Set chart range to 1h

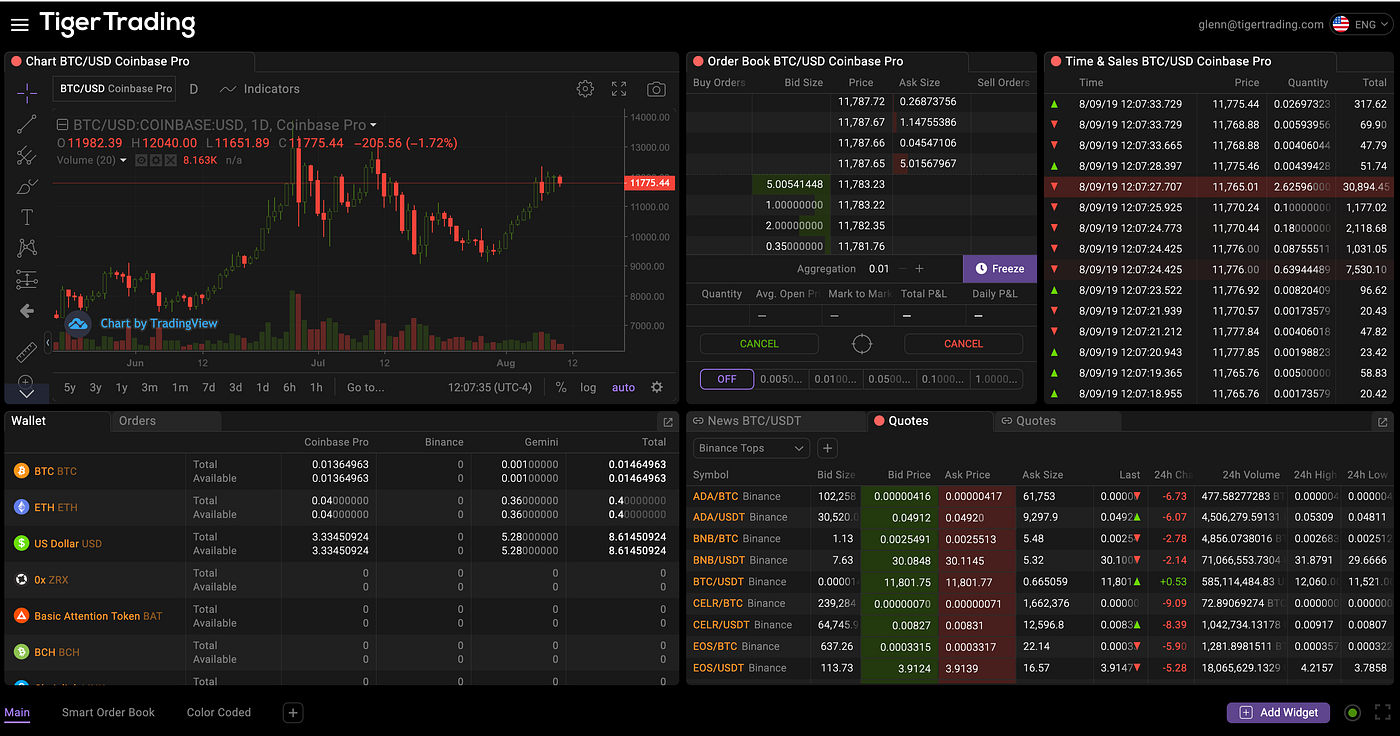316,387
